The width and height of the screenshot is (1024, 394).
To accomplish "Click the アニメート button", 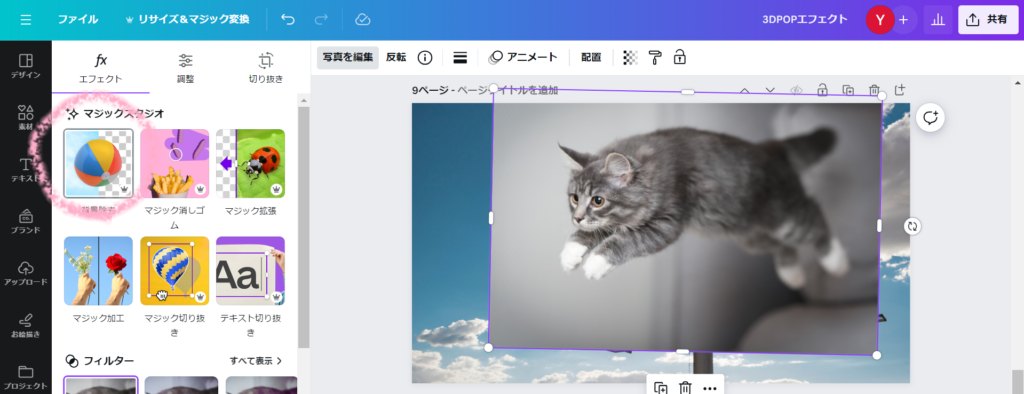I will (x=523, y=57).
